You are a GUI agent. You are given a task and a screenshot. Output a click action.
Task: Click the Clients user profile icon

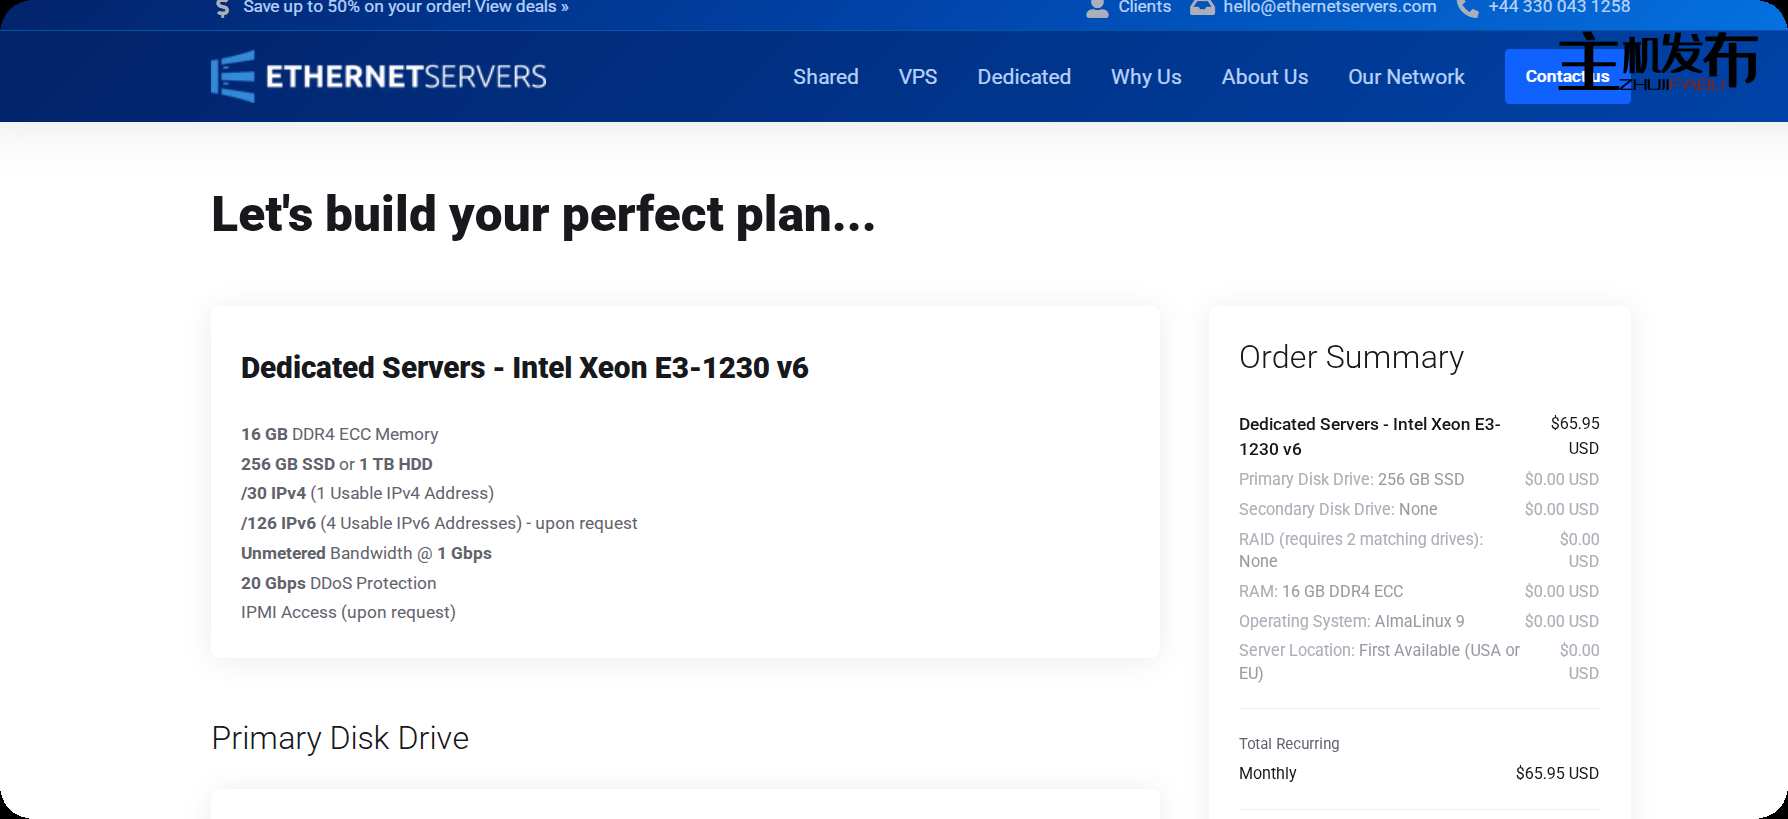(x=1097, y=8)
